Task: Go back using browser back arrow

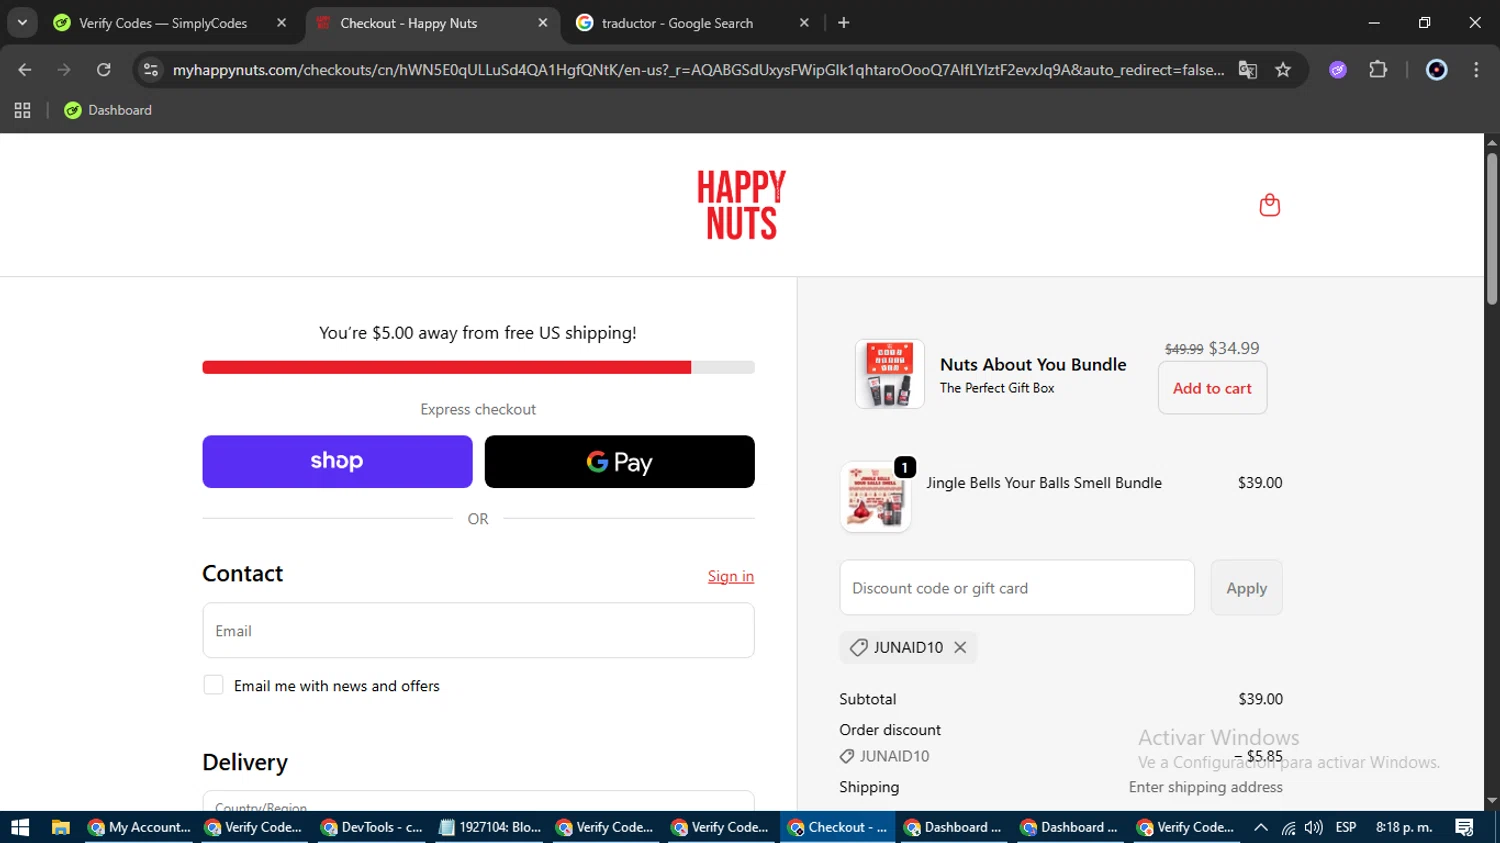Action: pyautogui.click(x=25, y=70)
